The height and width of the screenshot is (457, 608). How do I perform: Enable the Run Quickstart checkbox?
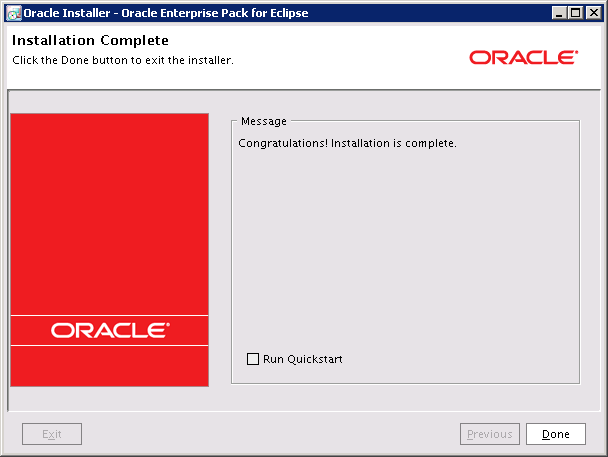pos(253,359)
